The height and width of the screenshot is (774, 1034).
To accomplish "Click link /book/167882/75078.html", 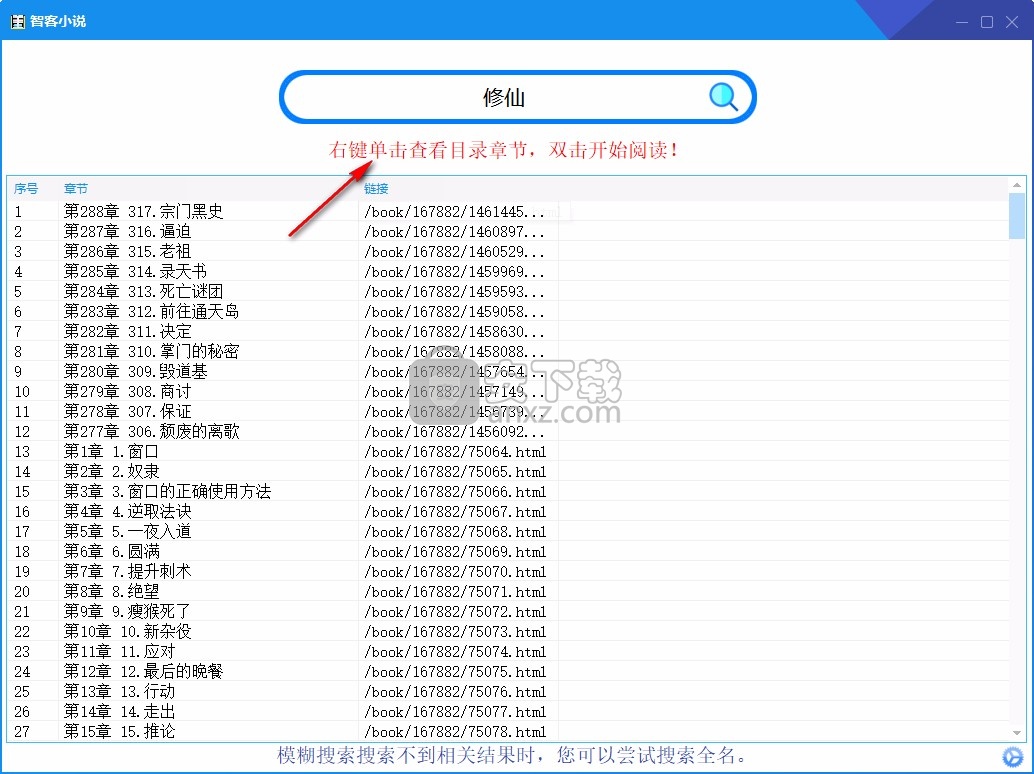I will coord(455,732).
